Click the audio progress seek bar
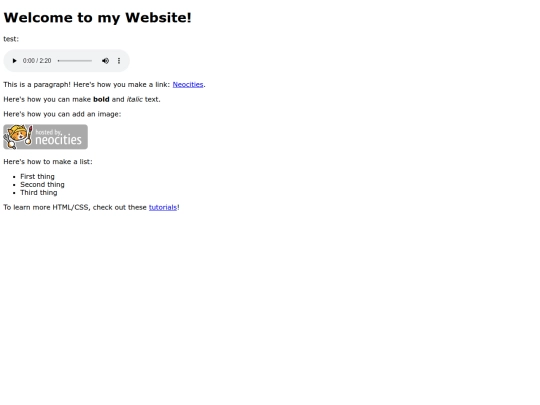 [x=75, y=61]
